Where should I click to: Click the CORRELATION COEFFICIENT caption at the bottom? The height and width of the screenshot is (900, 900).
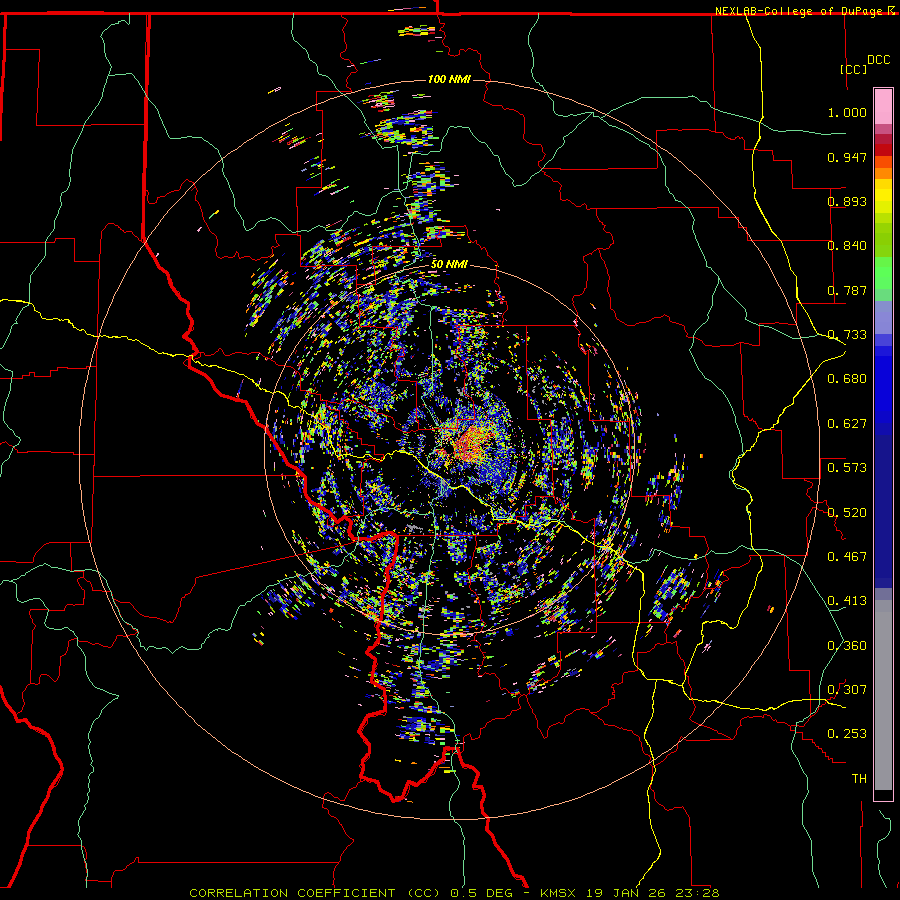[x=454, y=893]
